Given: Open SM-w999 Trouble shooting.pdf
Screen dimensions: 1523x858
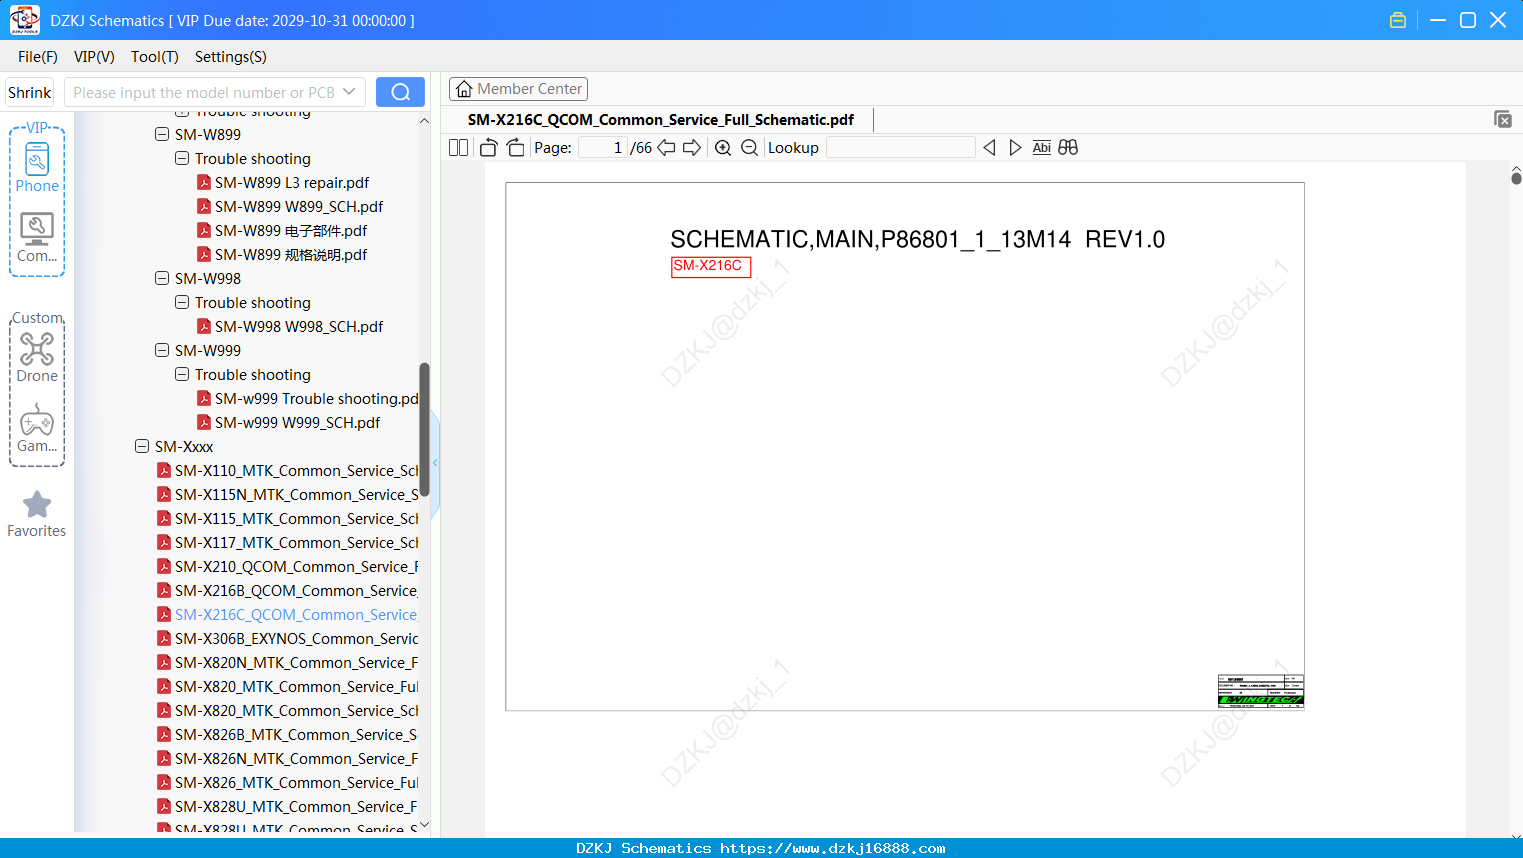Looking at the screenshot, I should click(308, 398).
